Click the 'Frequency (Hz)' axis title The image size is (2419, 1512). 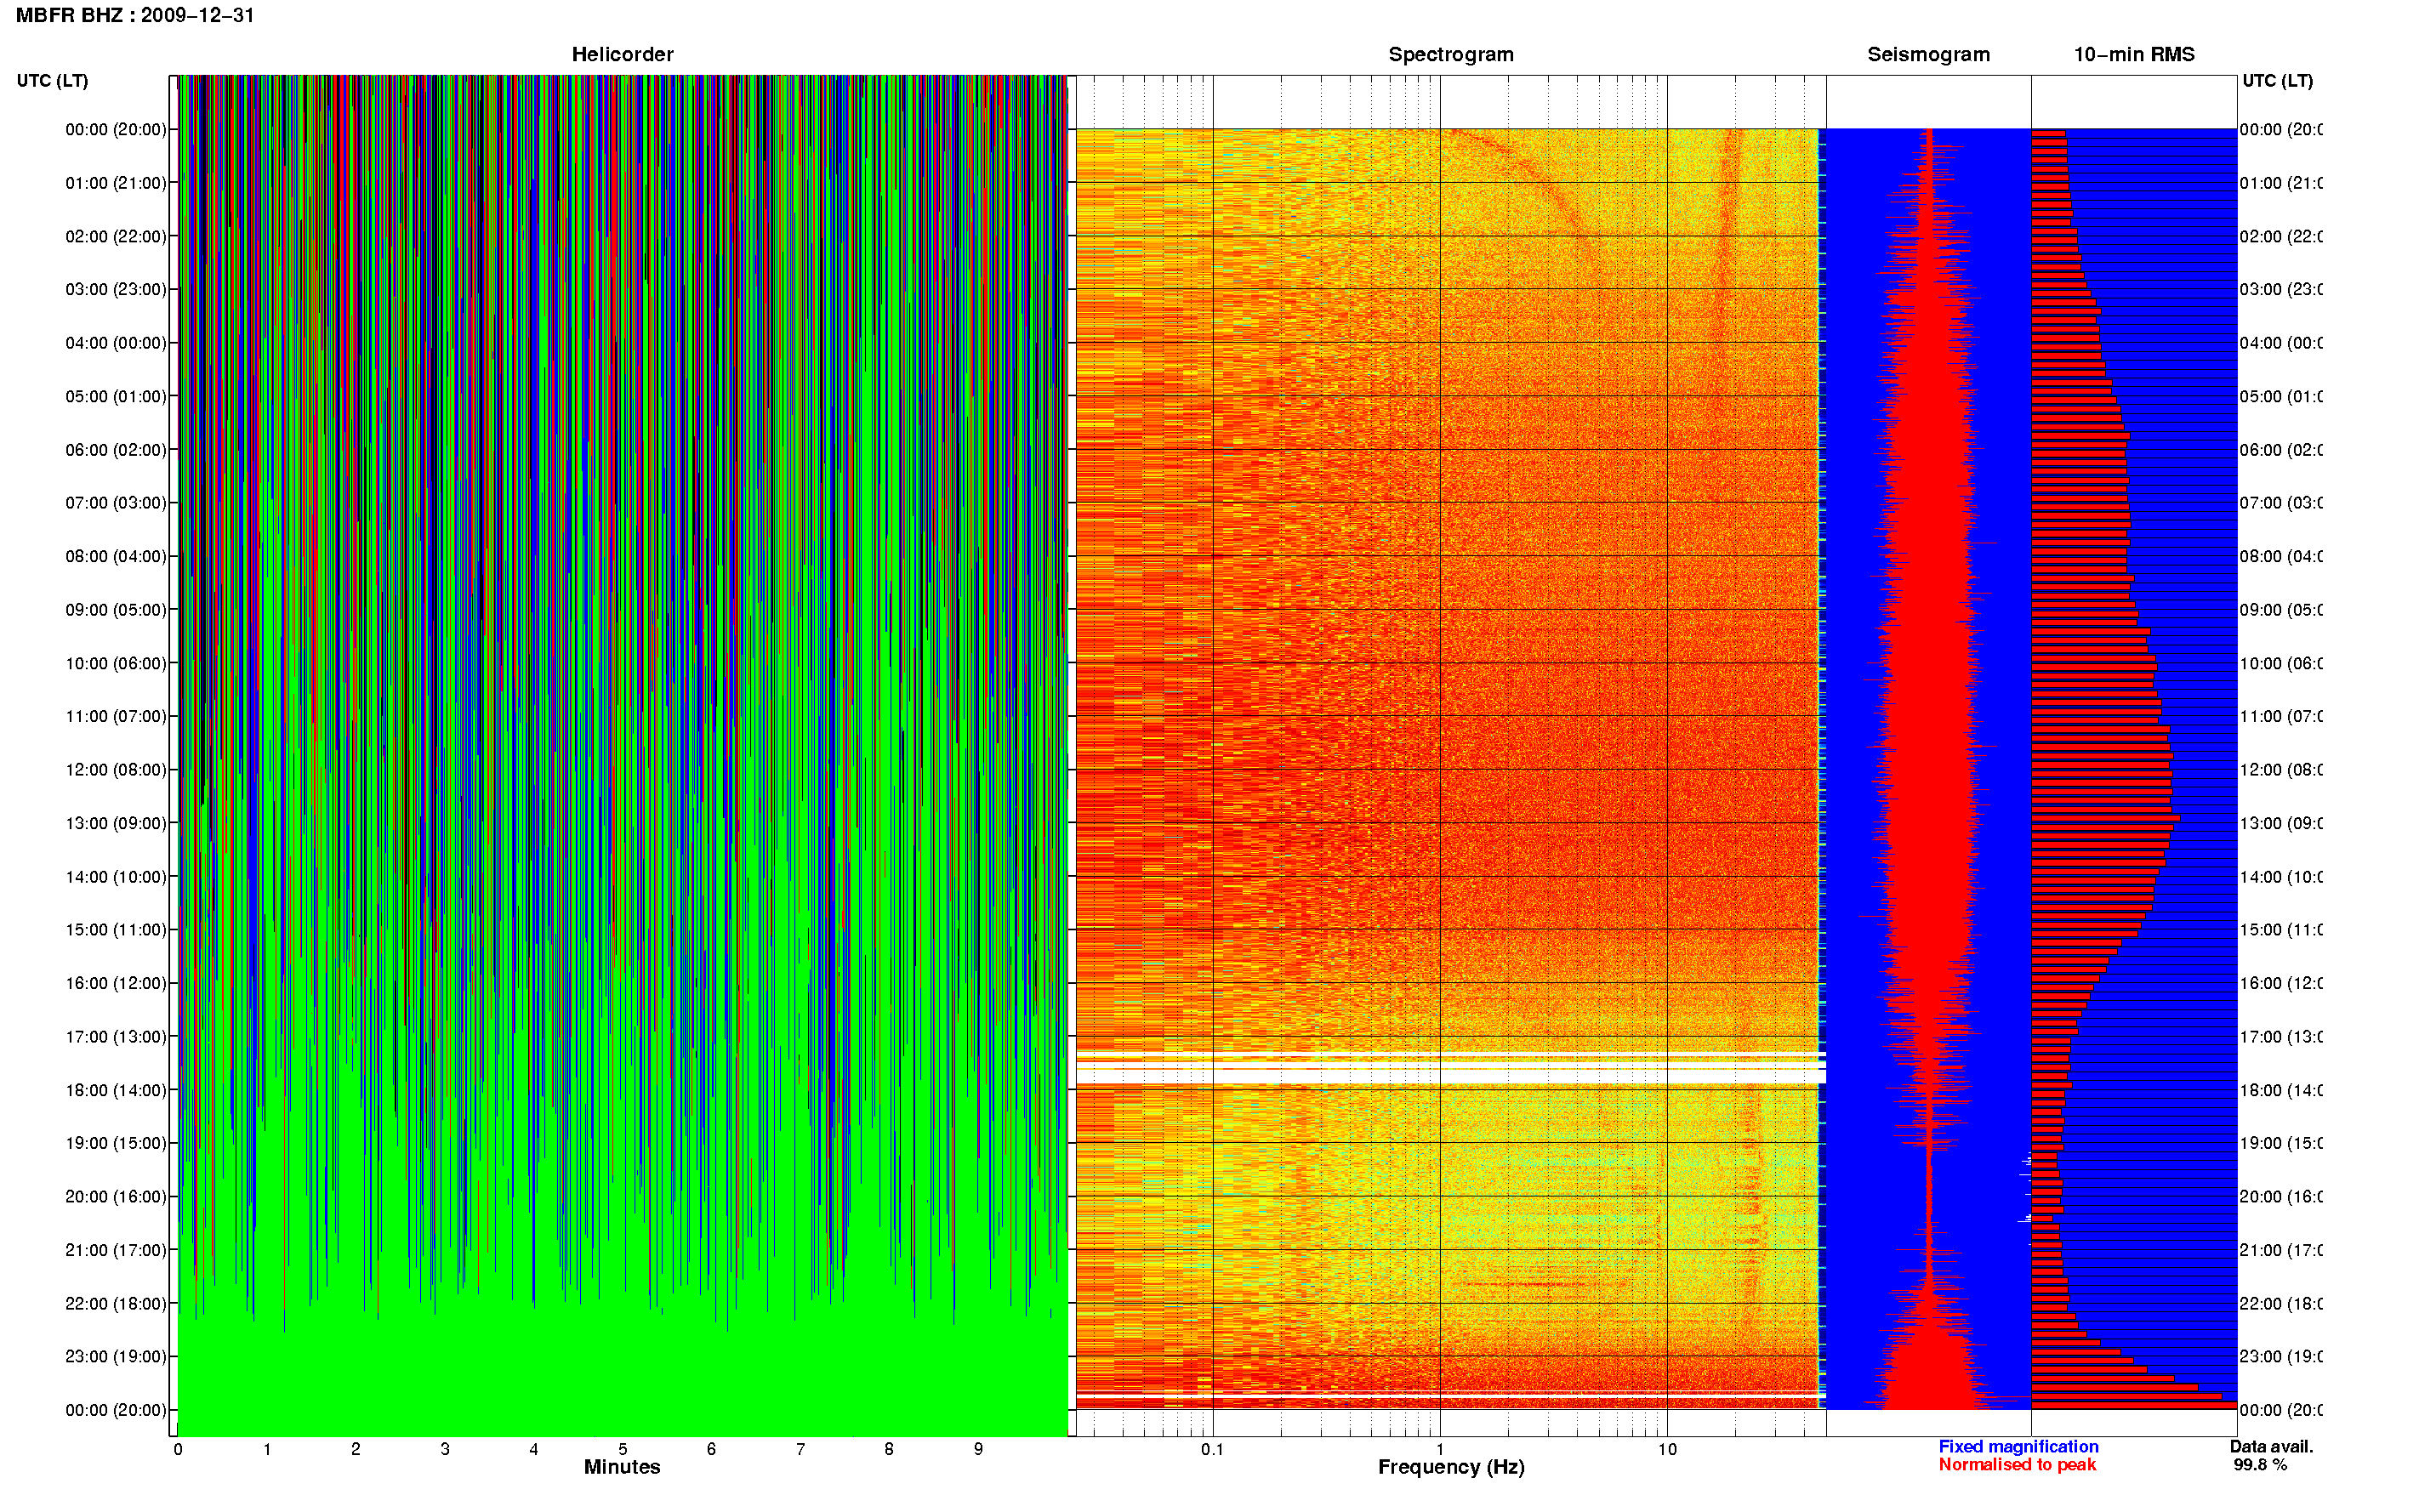coord(1451,1468)
